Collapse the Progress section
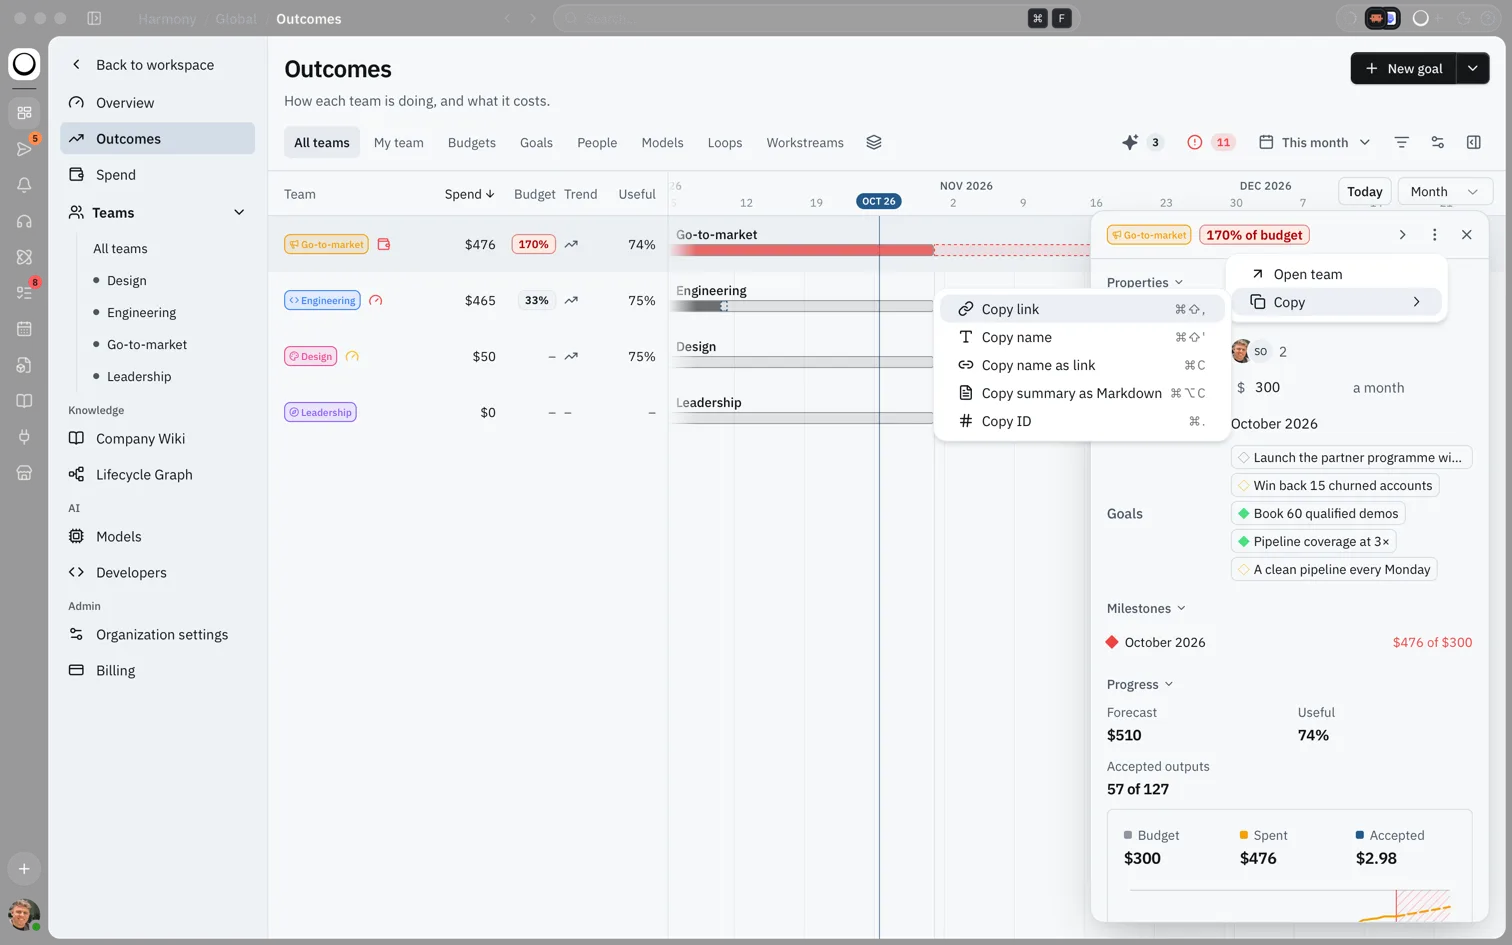Image resolution: width=1512 pixels, height=945 pixels. 1140,684
